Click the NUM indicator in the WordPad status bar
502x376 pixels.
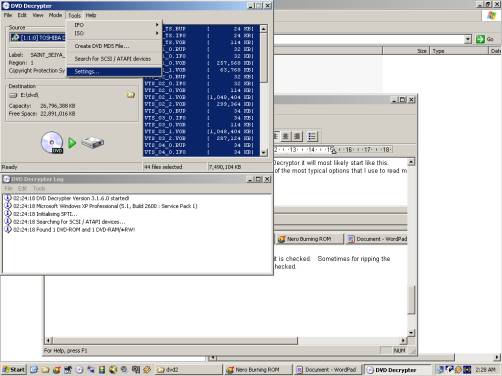[x=399, y=350]
